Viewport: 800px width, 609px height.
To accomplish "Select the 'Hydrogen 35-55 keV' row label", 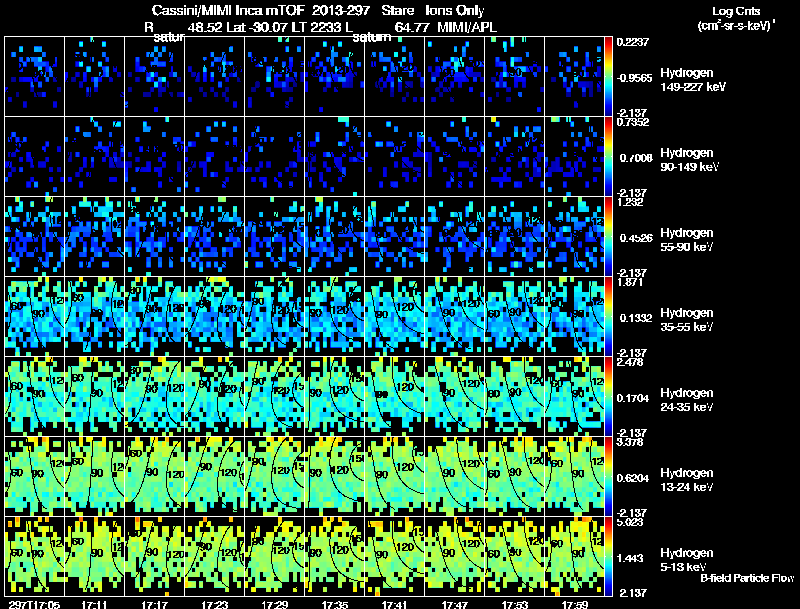I will pyautogui.click(x=687, y=320).
